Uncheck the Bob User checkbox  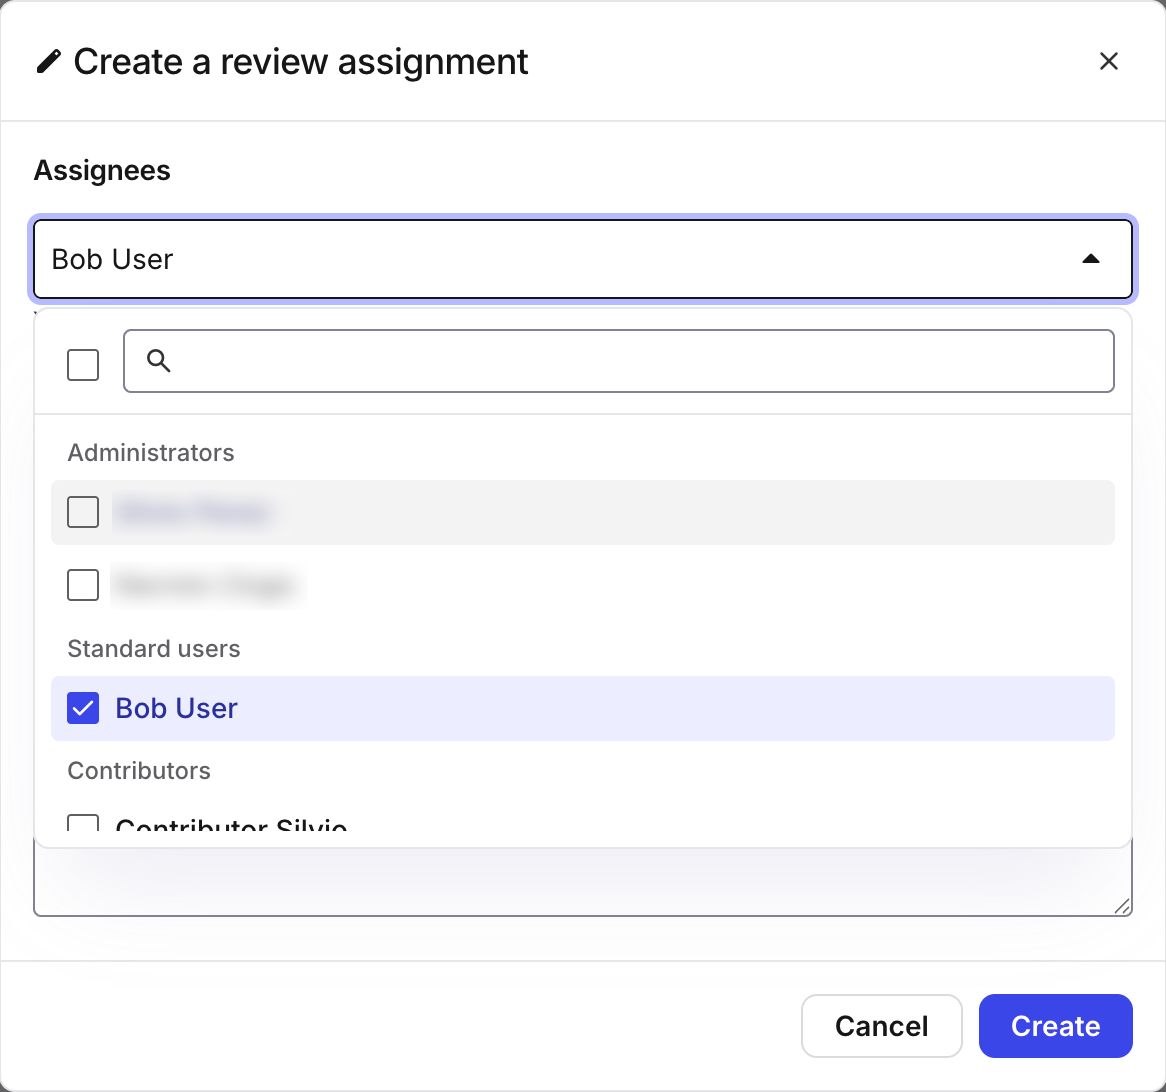pyautogui.click(x=83, y=708)
